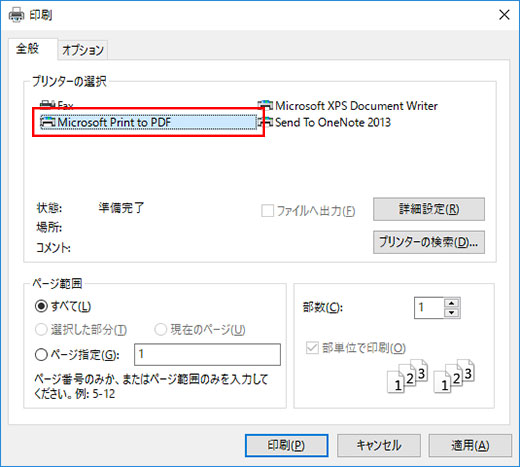Click the キャンセル button
The image size is (520, 467).
[379, 445]
